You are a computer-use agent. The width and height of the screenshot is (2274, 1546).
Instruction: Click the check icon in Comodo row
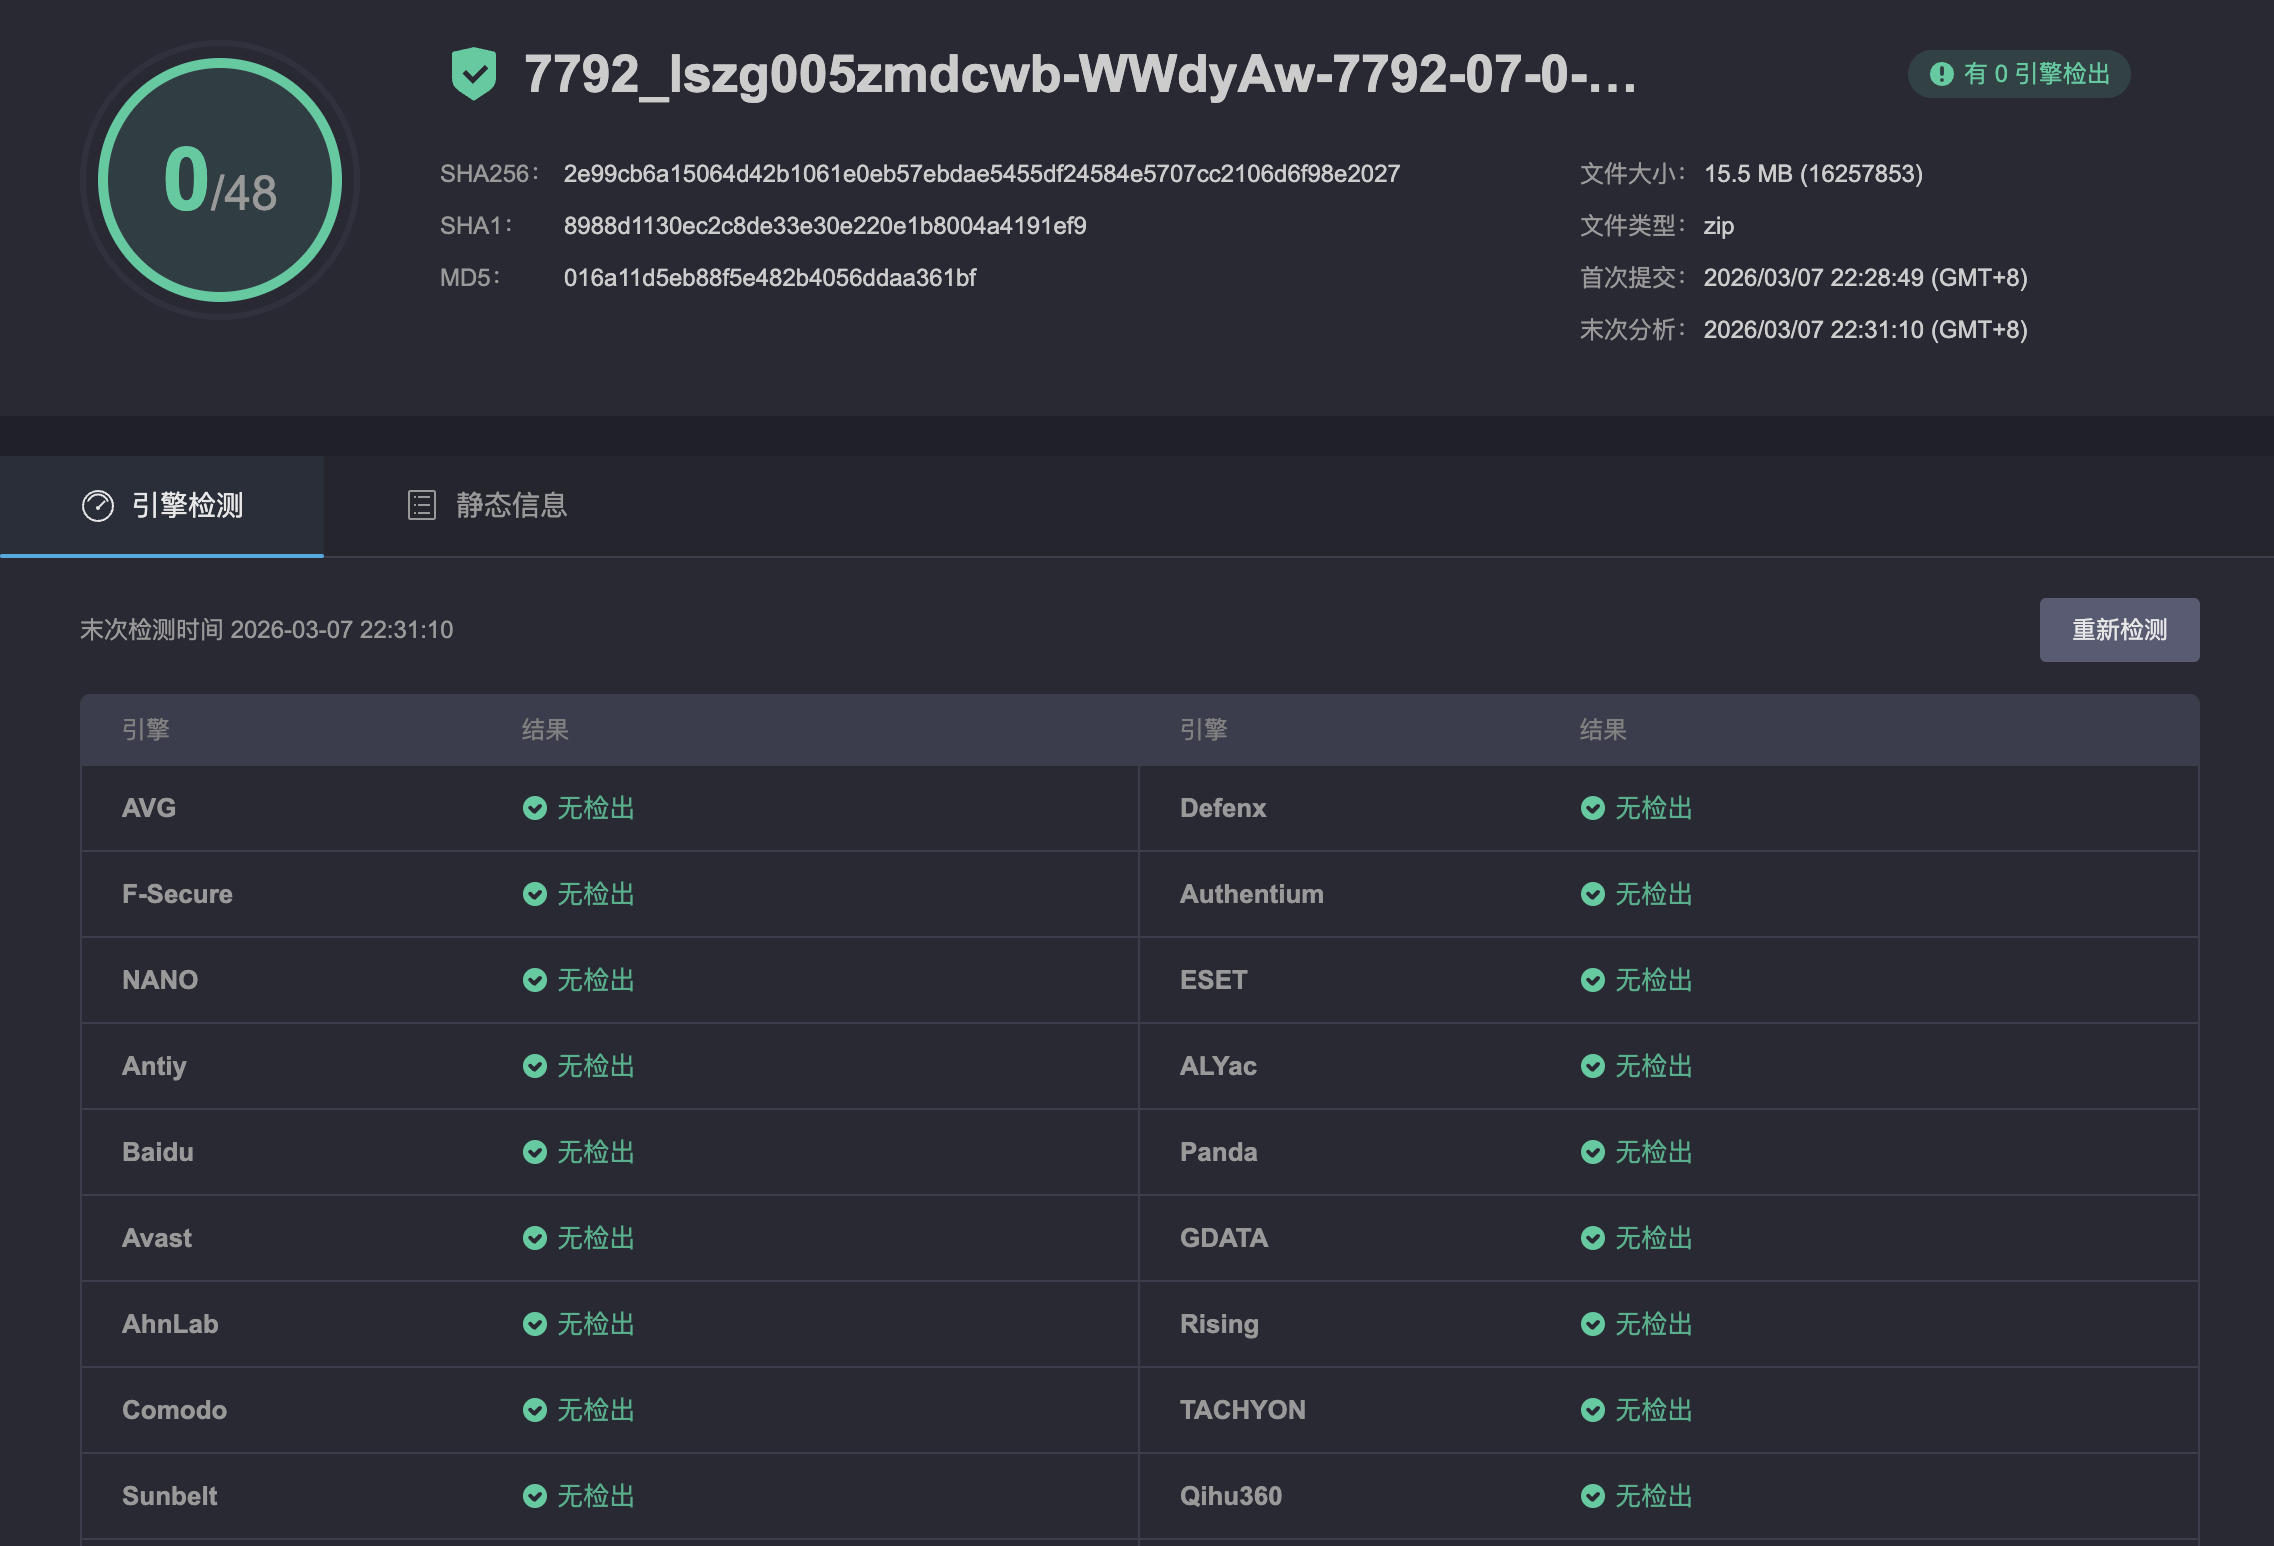pyautogui.click(x=535, y=1410)
